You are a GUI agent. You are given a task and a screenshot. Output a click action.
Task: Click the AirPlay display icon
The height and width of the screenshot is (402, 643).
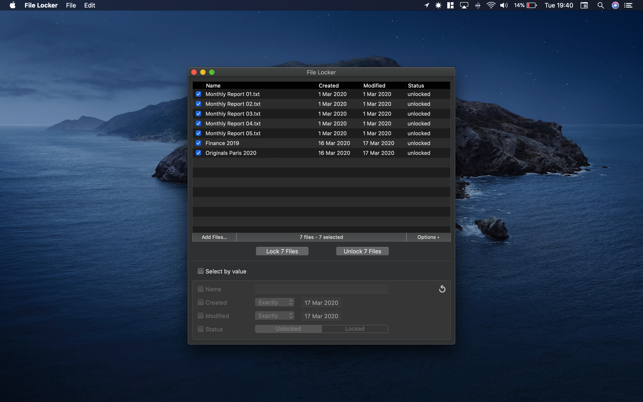pos(464,5)
